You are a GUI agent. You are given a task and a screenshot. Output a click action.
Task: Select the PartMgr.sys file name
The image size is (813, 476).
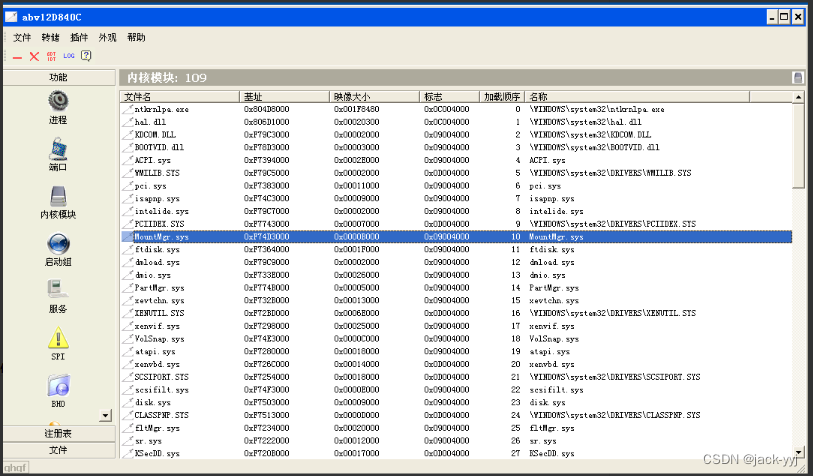159,288
